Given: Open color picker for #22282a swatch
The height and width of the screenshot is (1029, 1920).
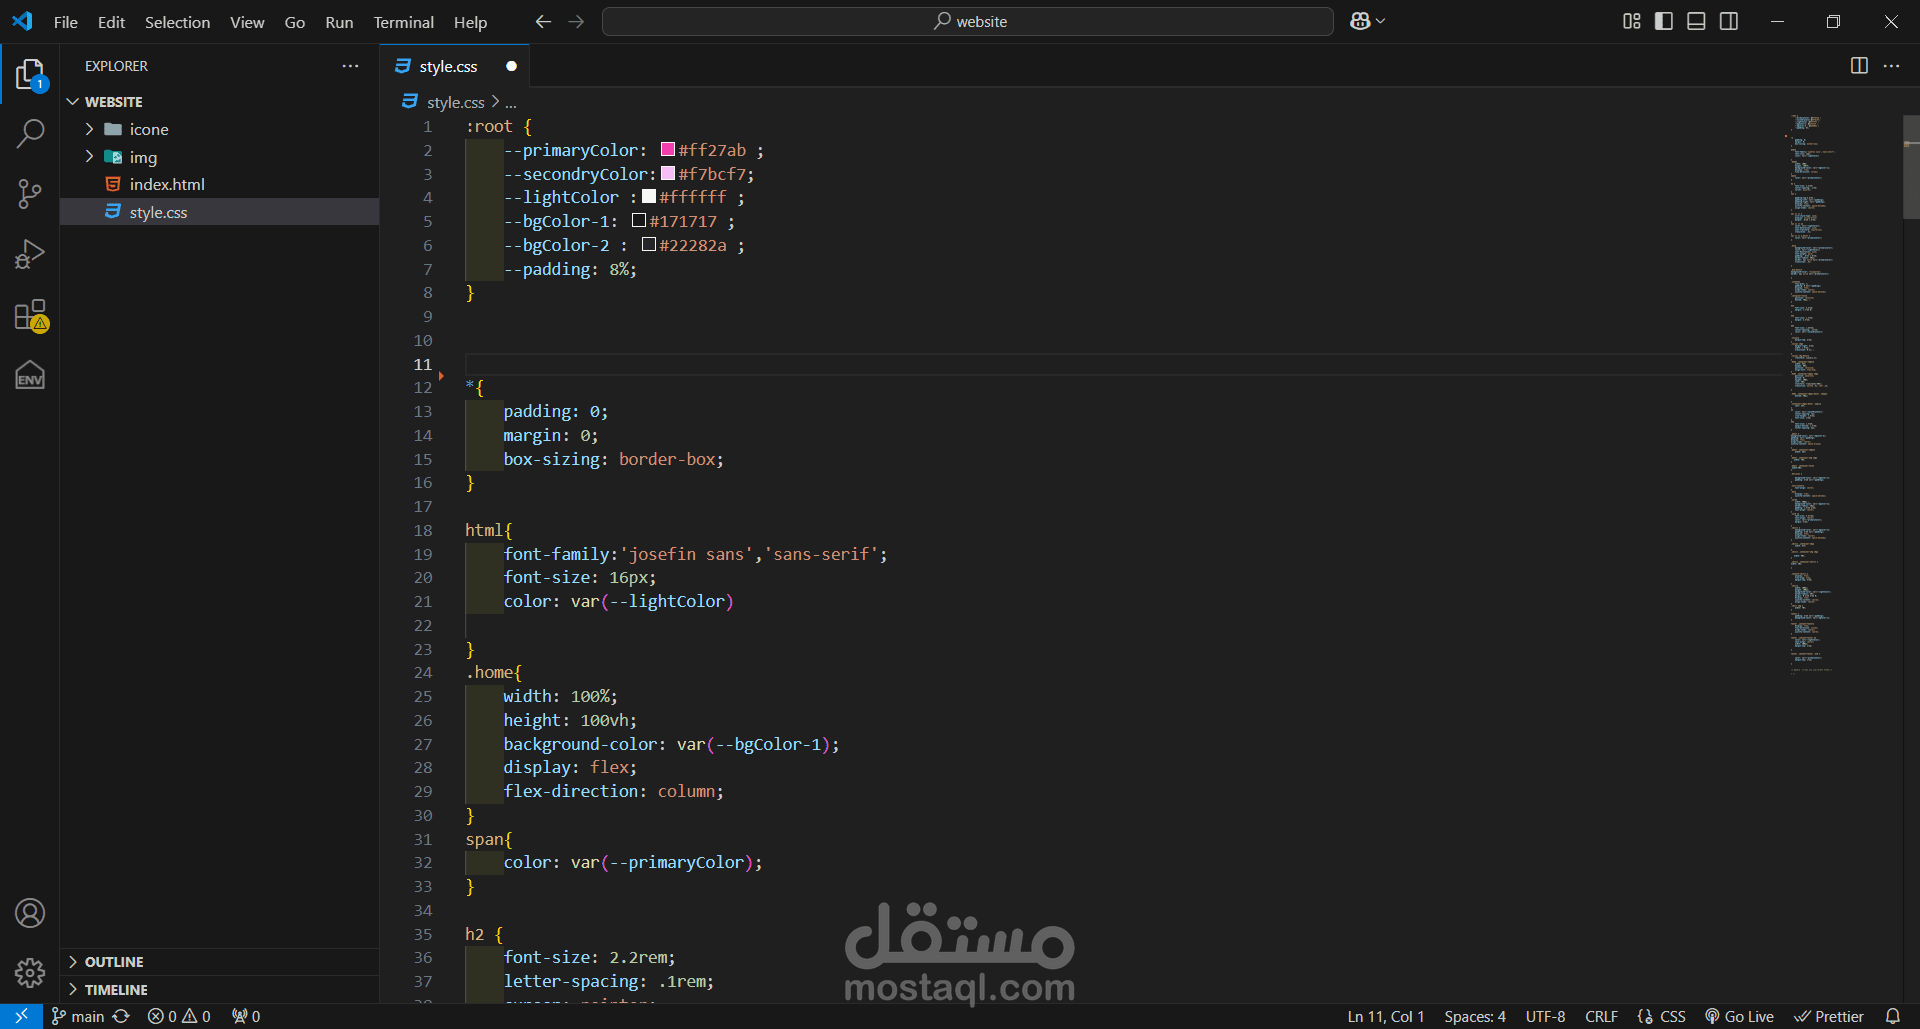Looking at the screenshot, I should 649,244.
